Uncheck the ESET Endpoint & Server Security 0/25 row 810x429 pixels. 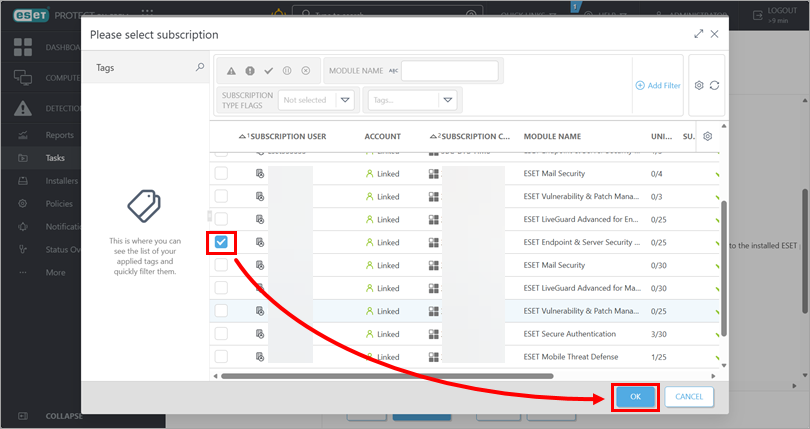coord(221,242)
